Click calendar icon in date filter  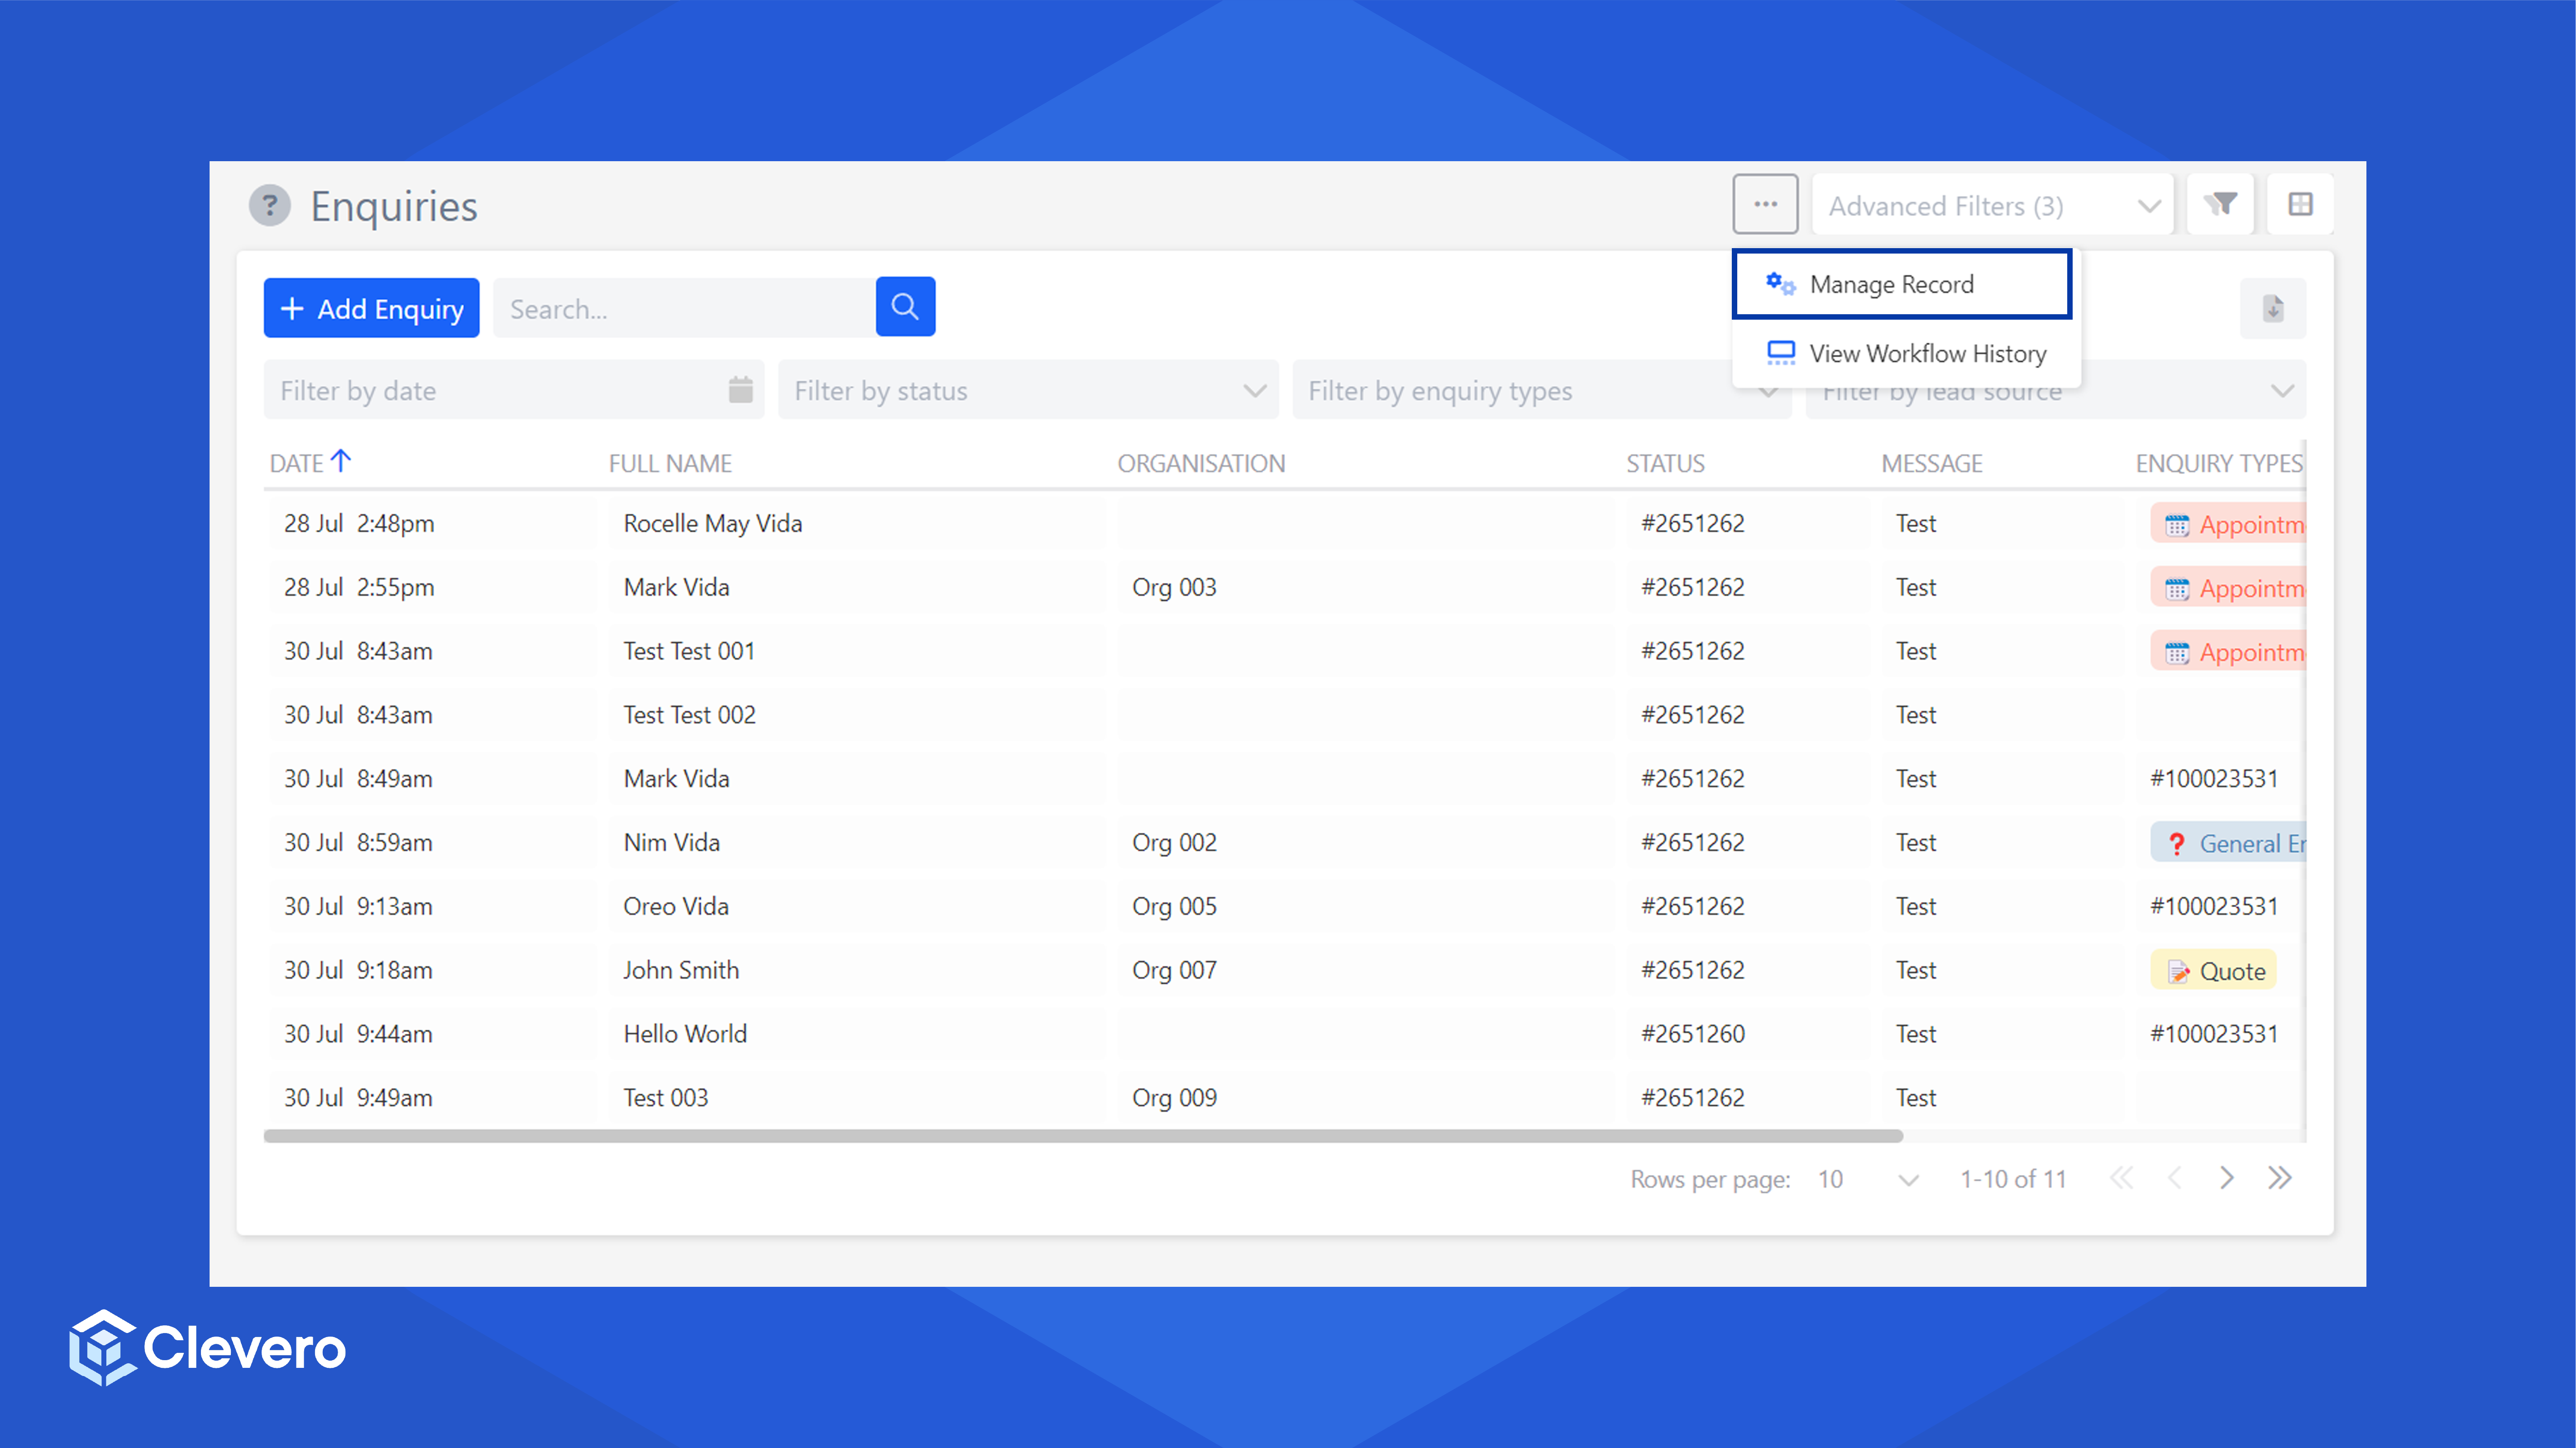tap(740, 390)
